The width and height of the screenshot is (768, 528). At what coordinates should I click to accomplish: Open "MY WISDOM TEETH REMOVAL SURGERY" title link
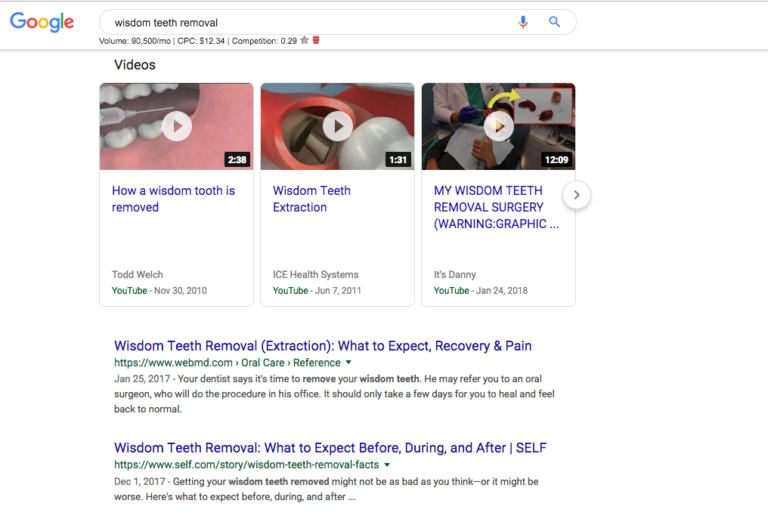(x=496, y=207)
